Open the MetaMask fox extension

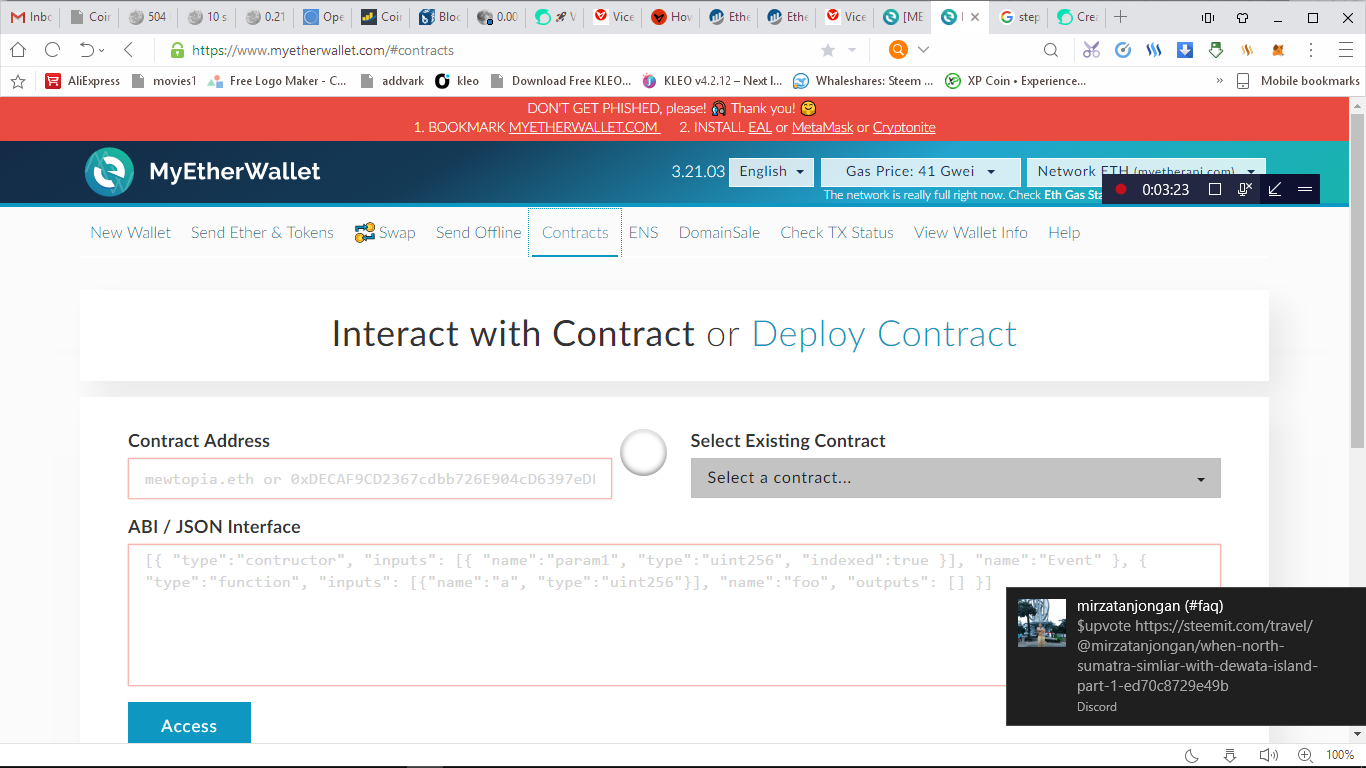[1278, 50]
